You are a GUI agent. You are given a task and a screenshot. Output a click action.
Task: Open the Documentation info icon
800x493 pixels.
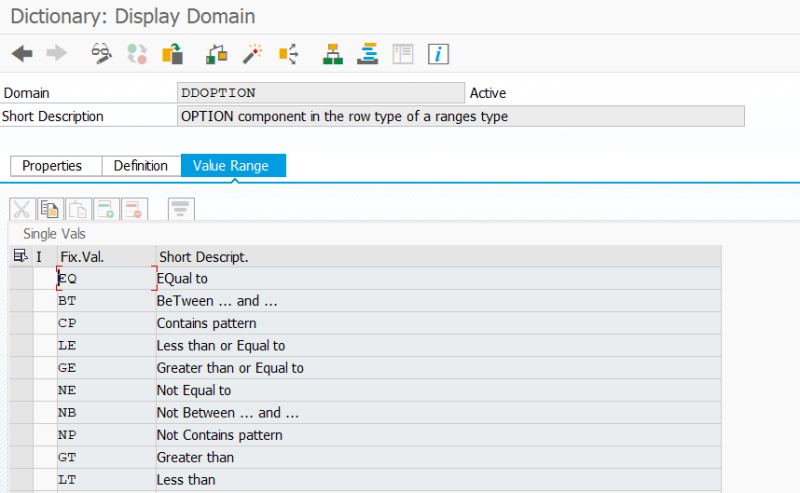click(x=438, y=54)
